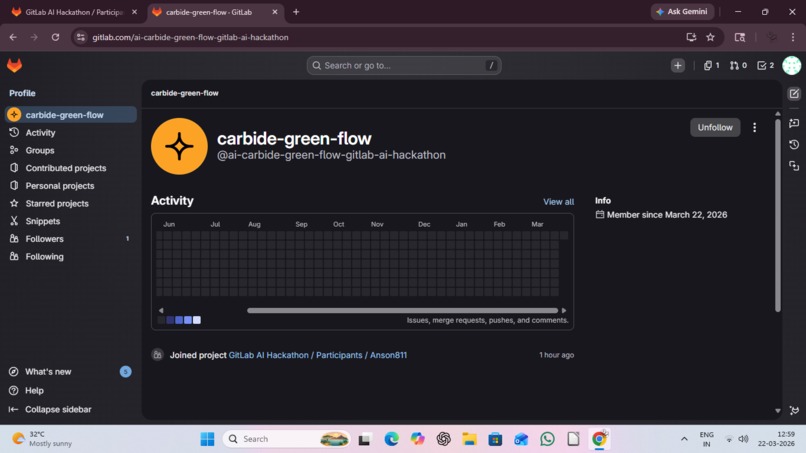Open the profile more actions kebab menu
Screen dimensions: 806x453
(754, 128)
